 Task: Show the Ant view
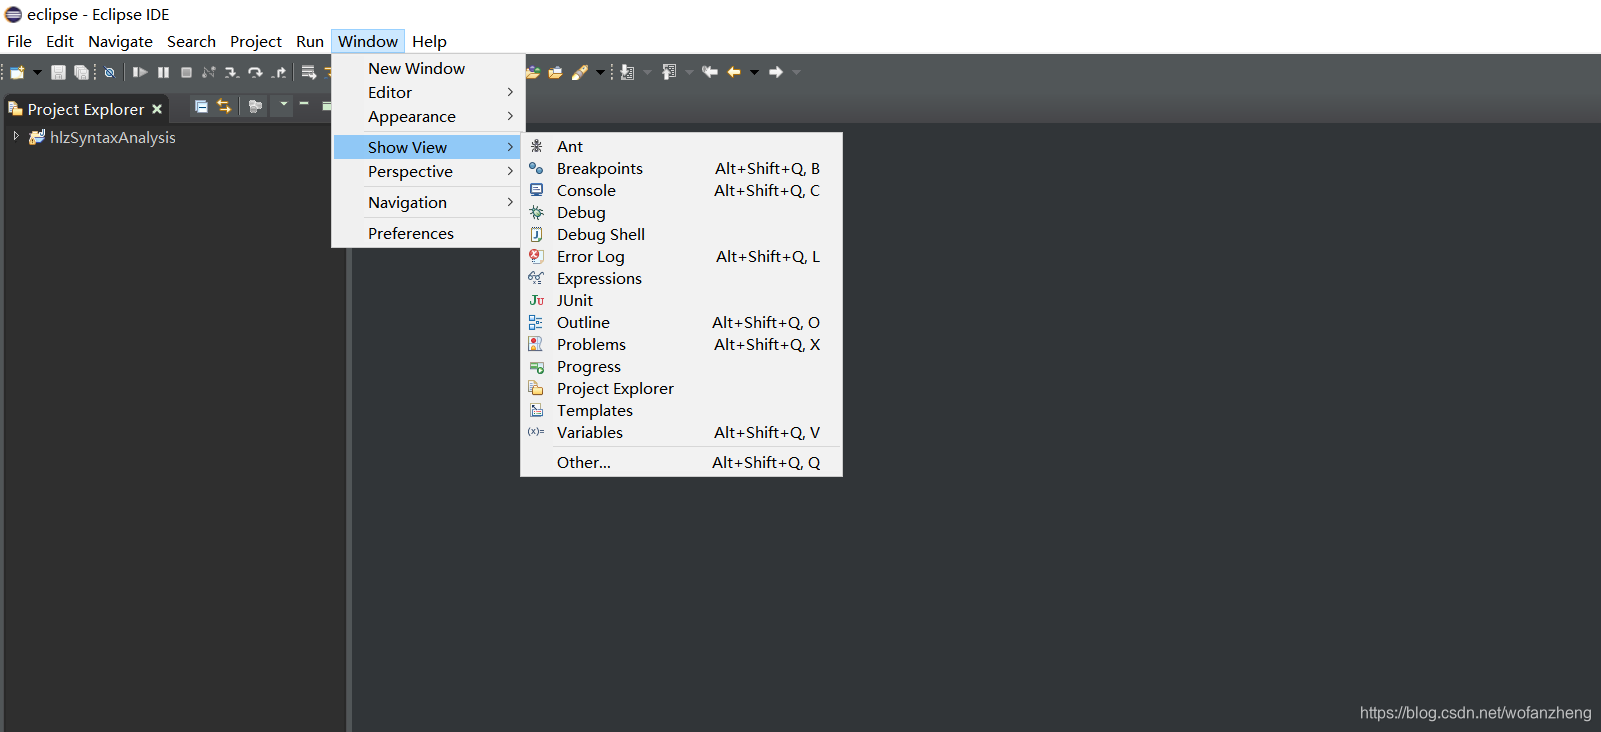point(681,146)
